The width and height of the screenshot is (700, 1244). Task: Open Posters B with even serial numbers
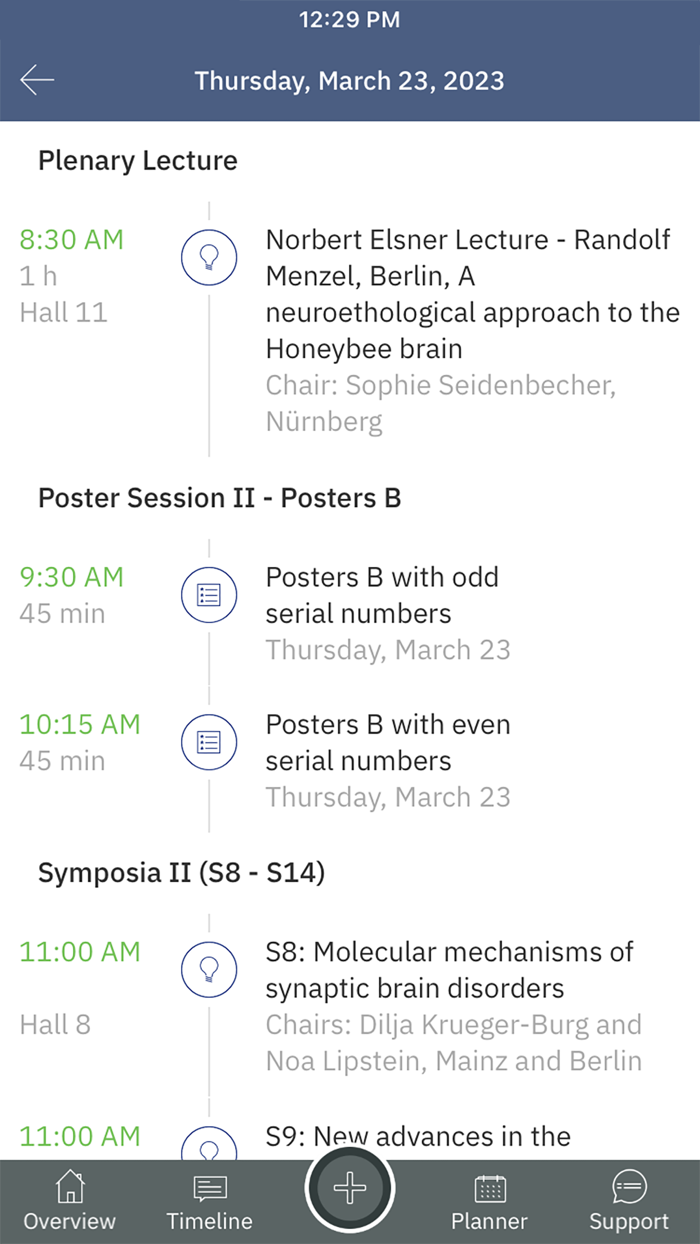[x=388, y=742]
